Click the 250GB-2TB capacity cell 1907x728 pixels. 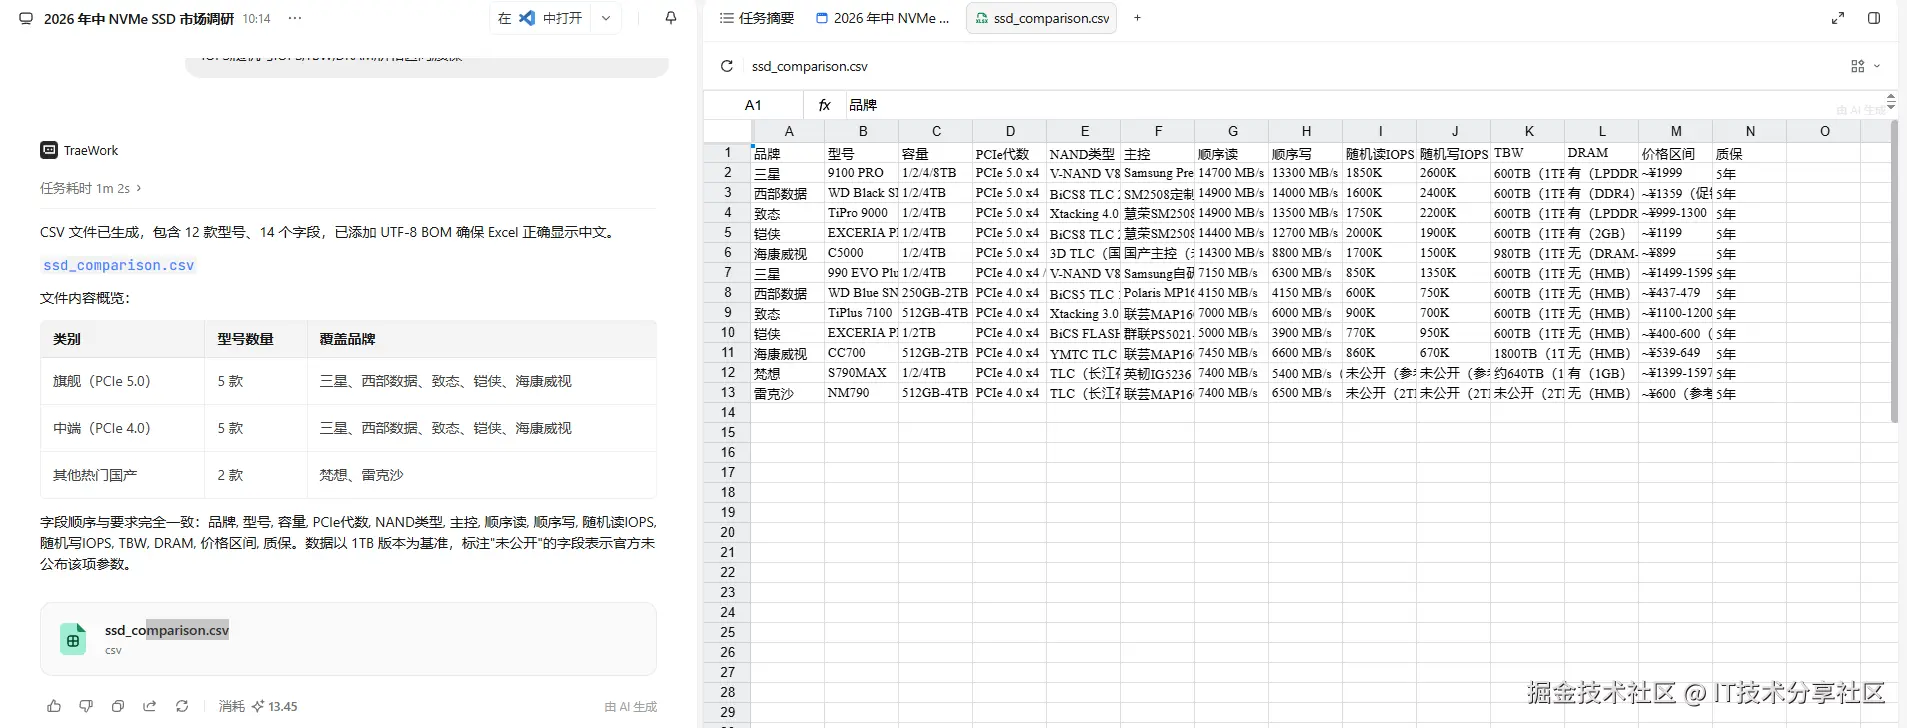936,293
